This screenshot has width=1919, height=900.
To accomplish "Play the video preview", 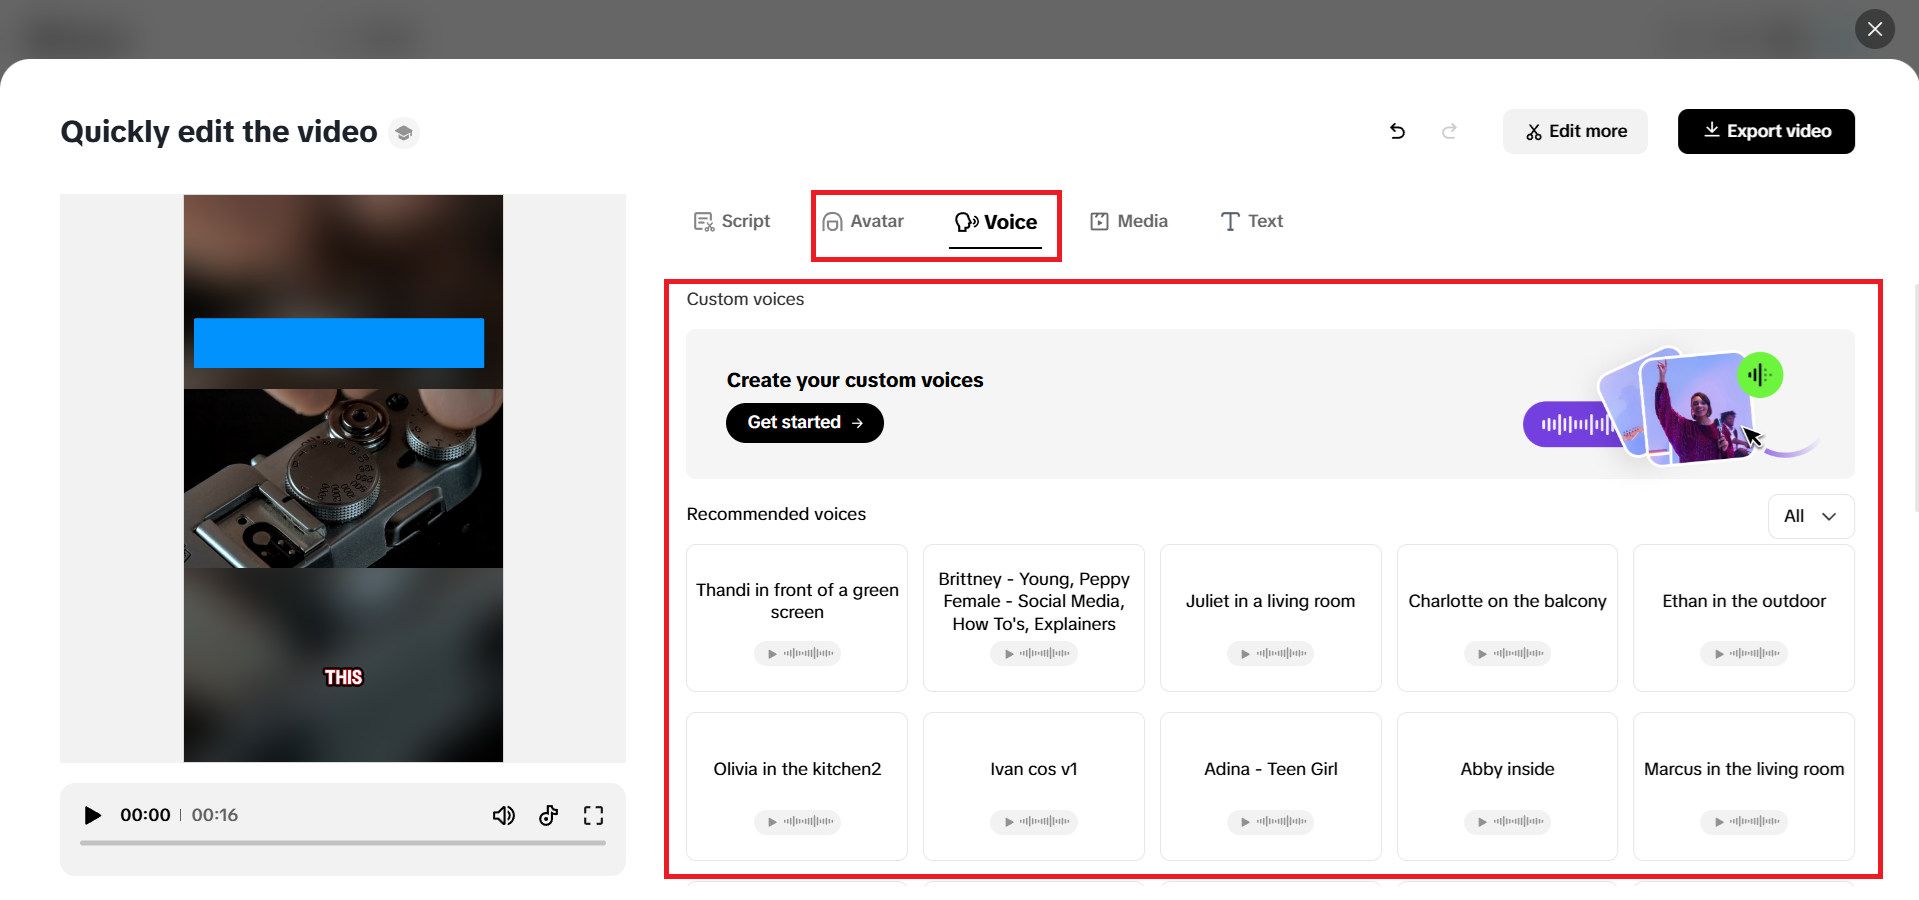I will (x=93, y=815).
